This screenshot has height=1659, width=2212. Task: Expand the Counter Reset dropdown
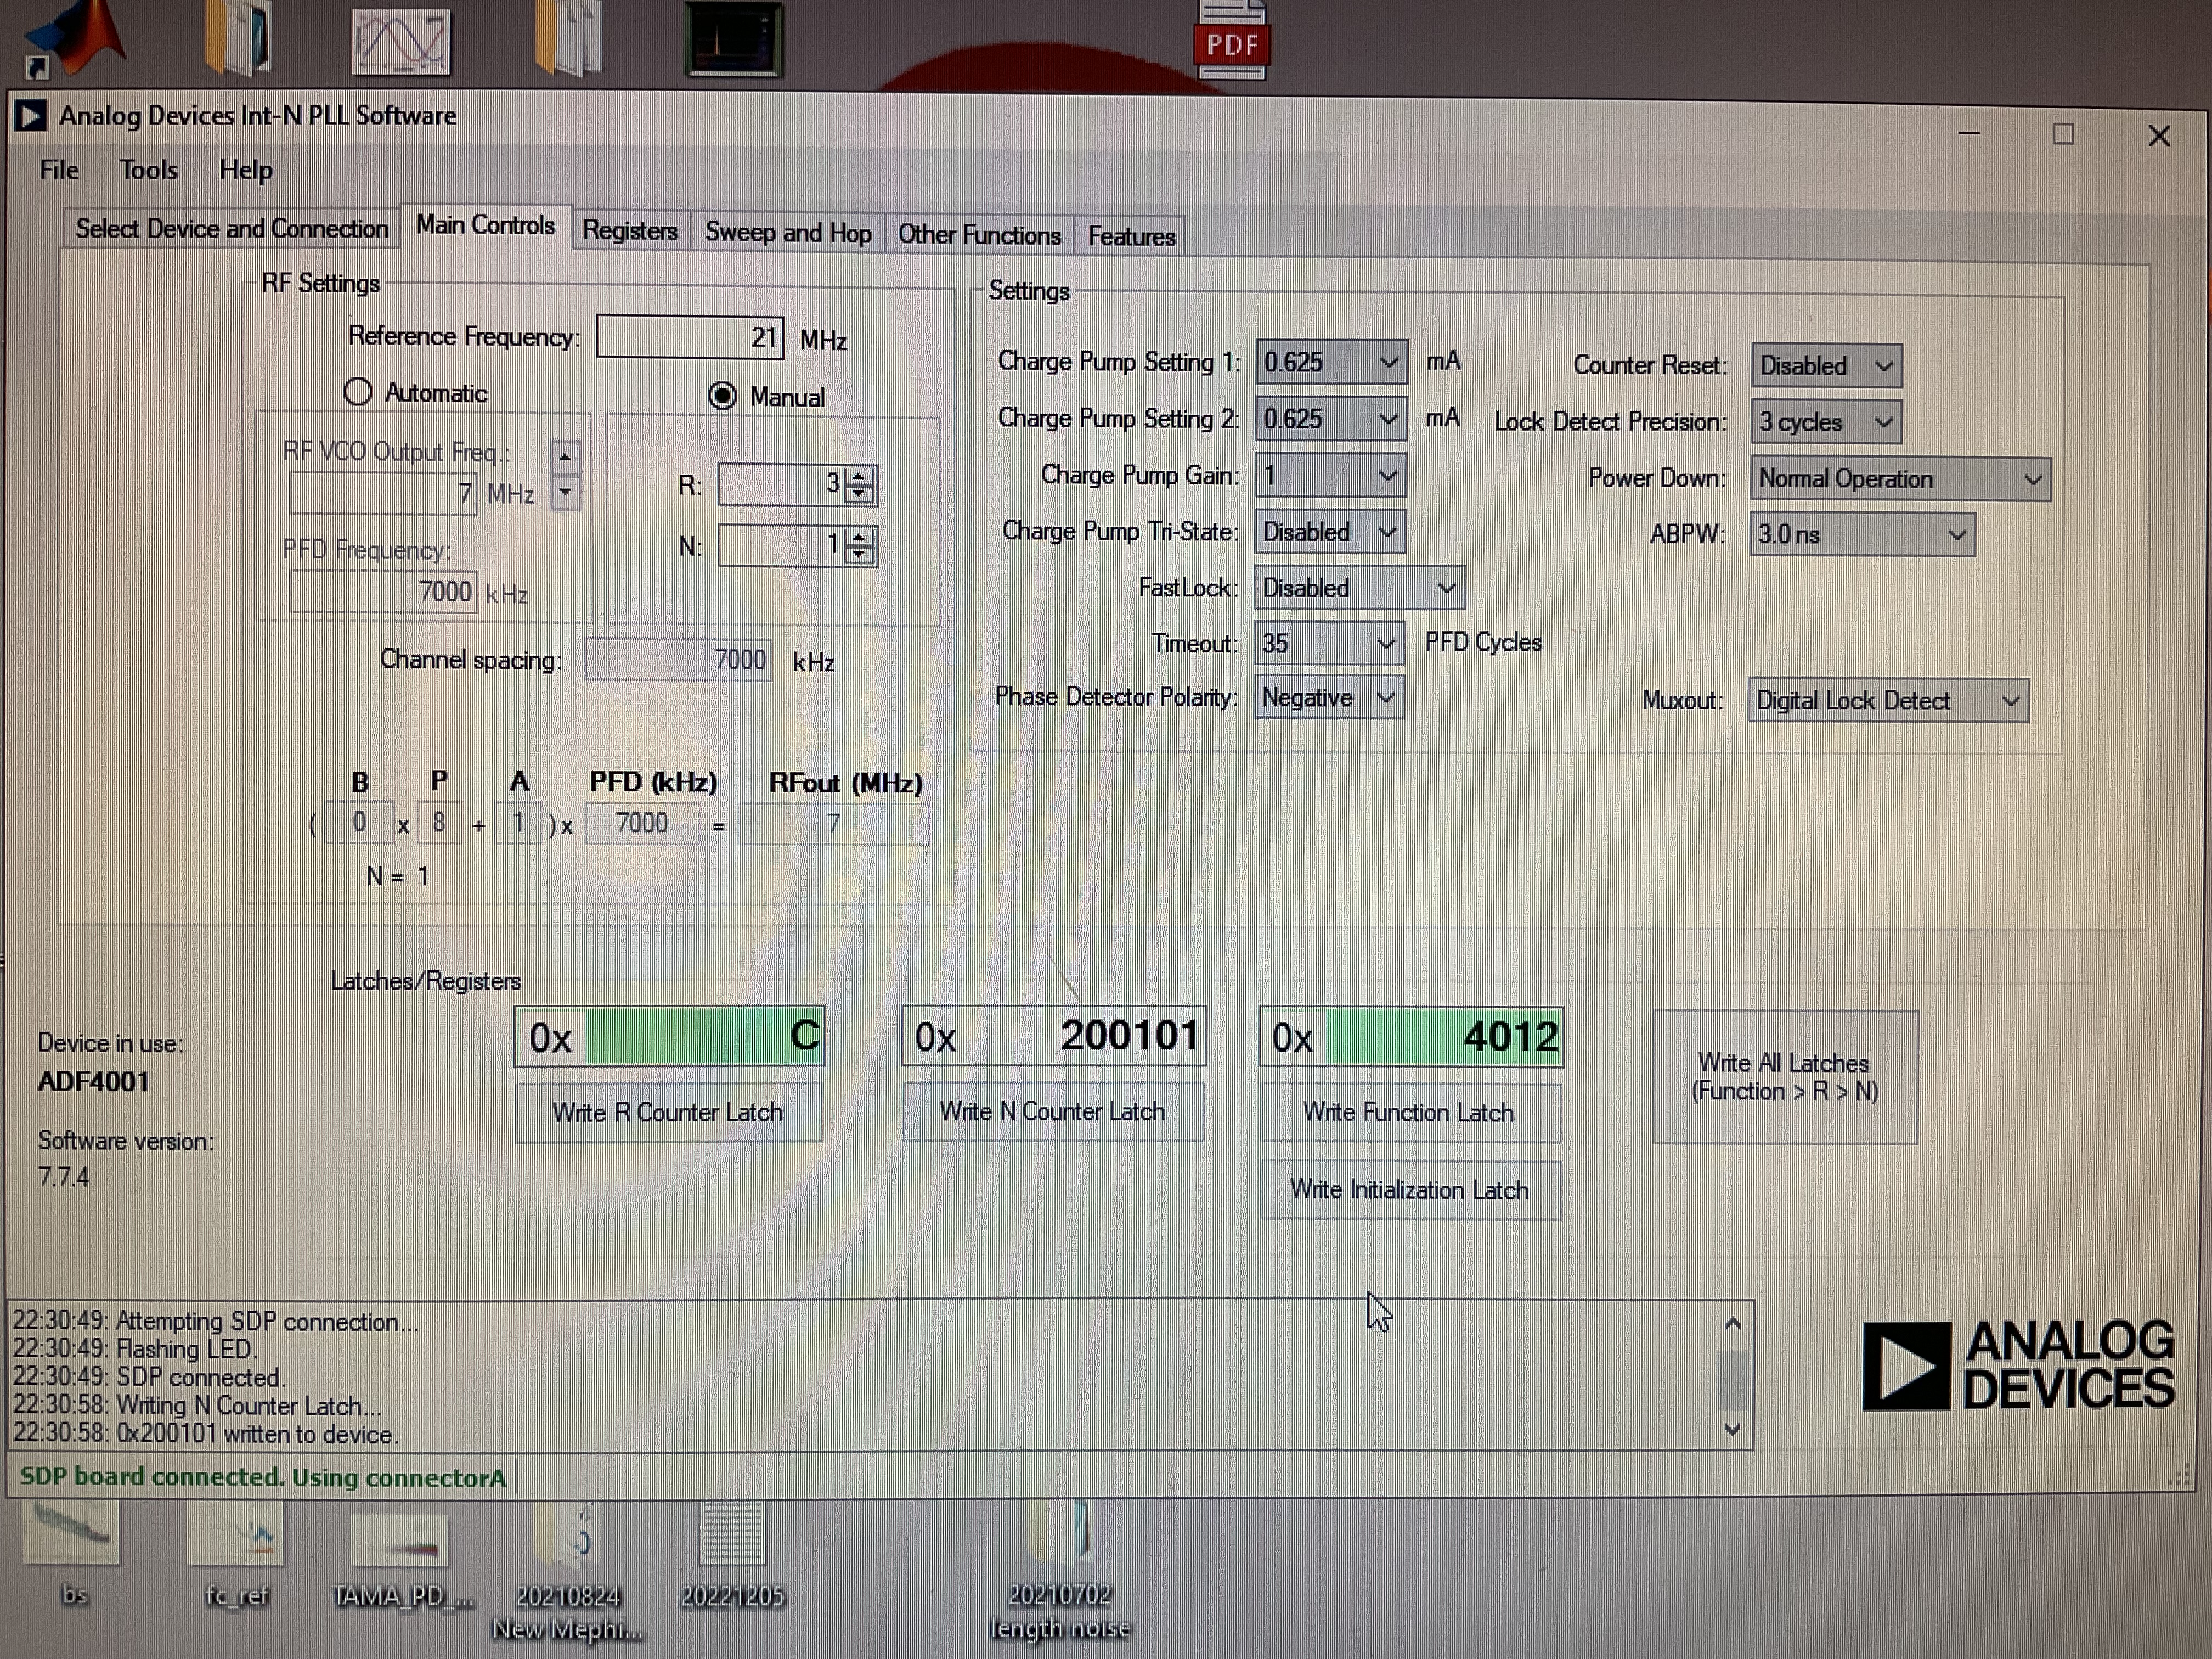(x=1826, y=366)
